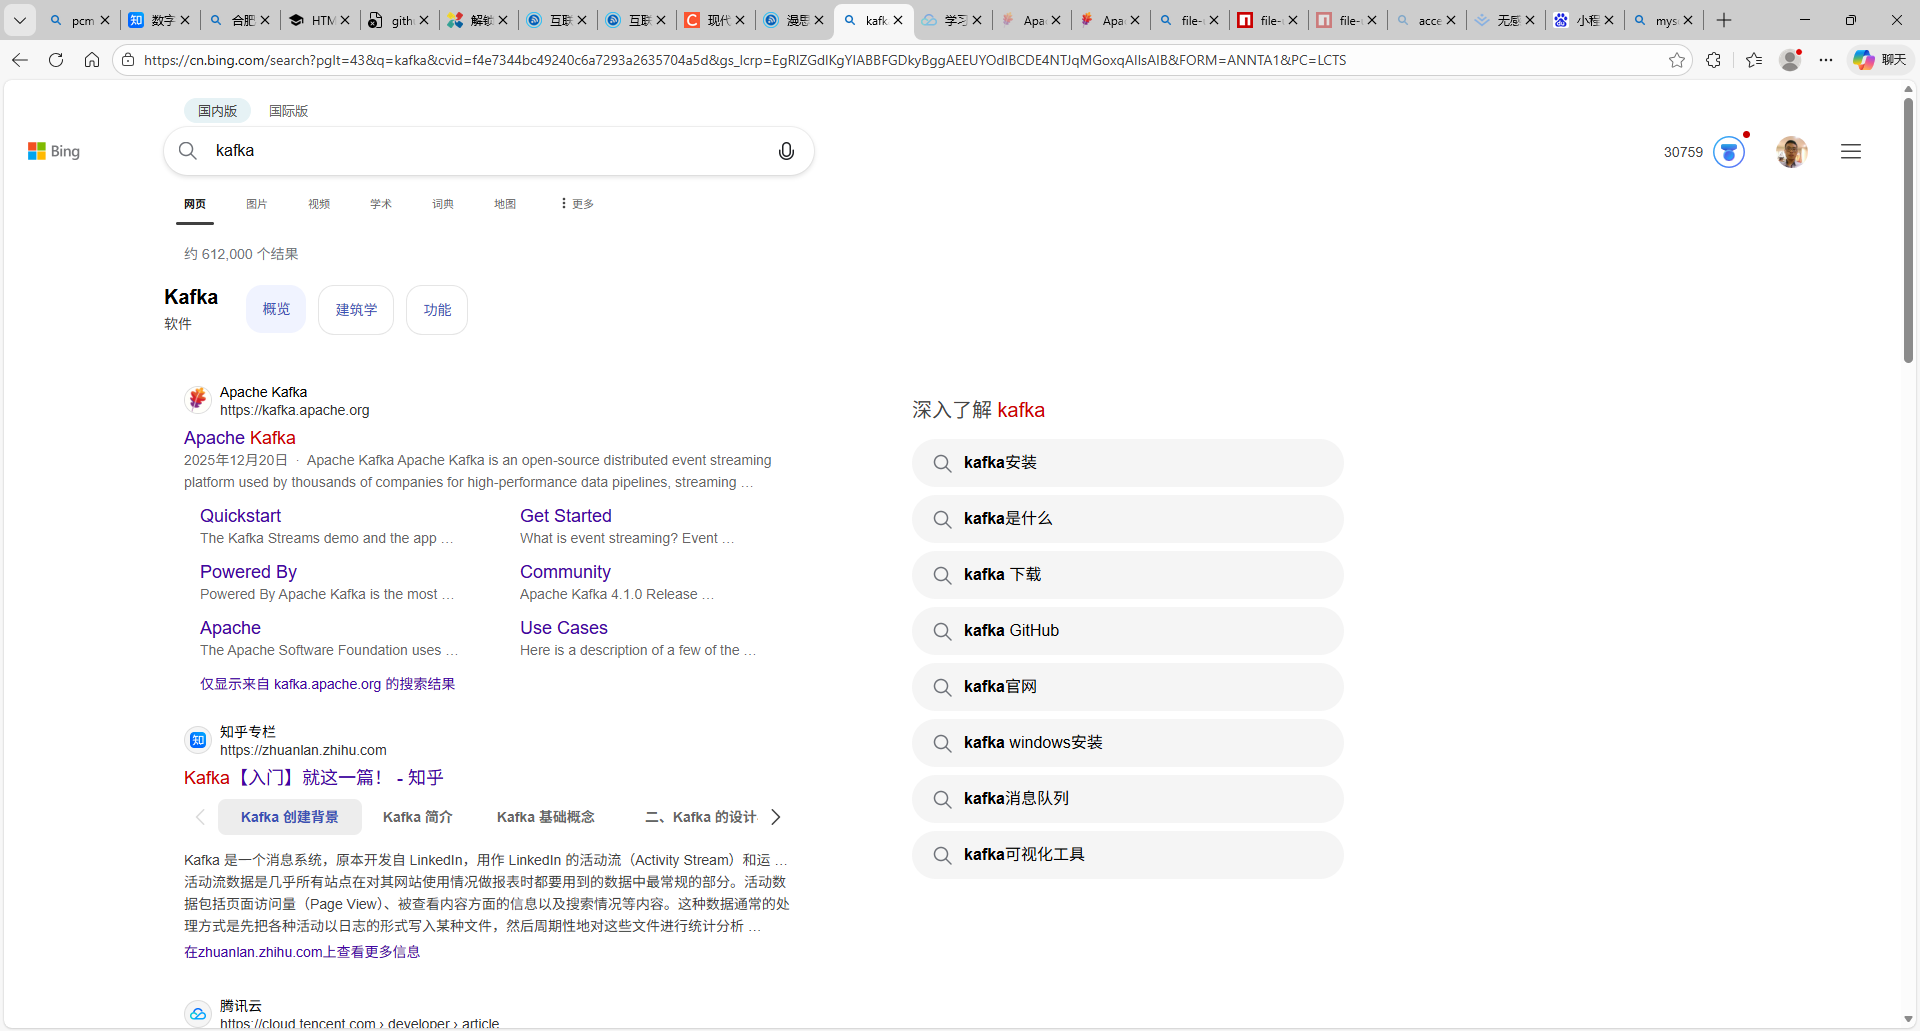Show only kafka.apache.org search results

[x=327, y=684]
